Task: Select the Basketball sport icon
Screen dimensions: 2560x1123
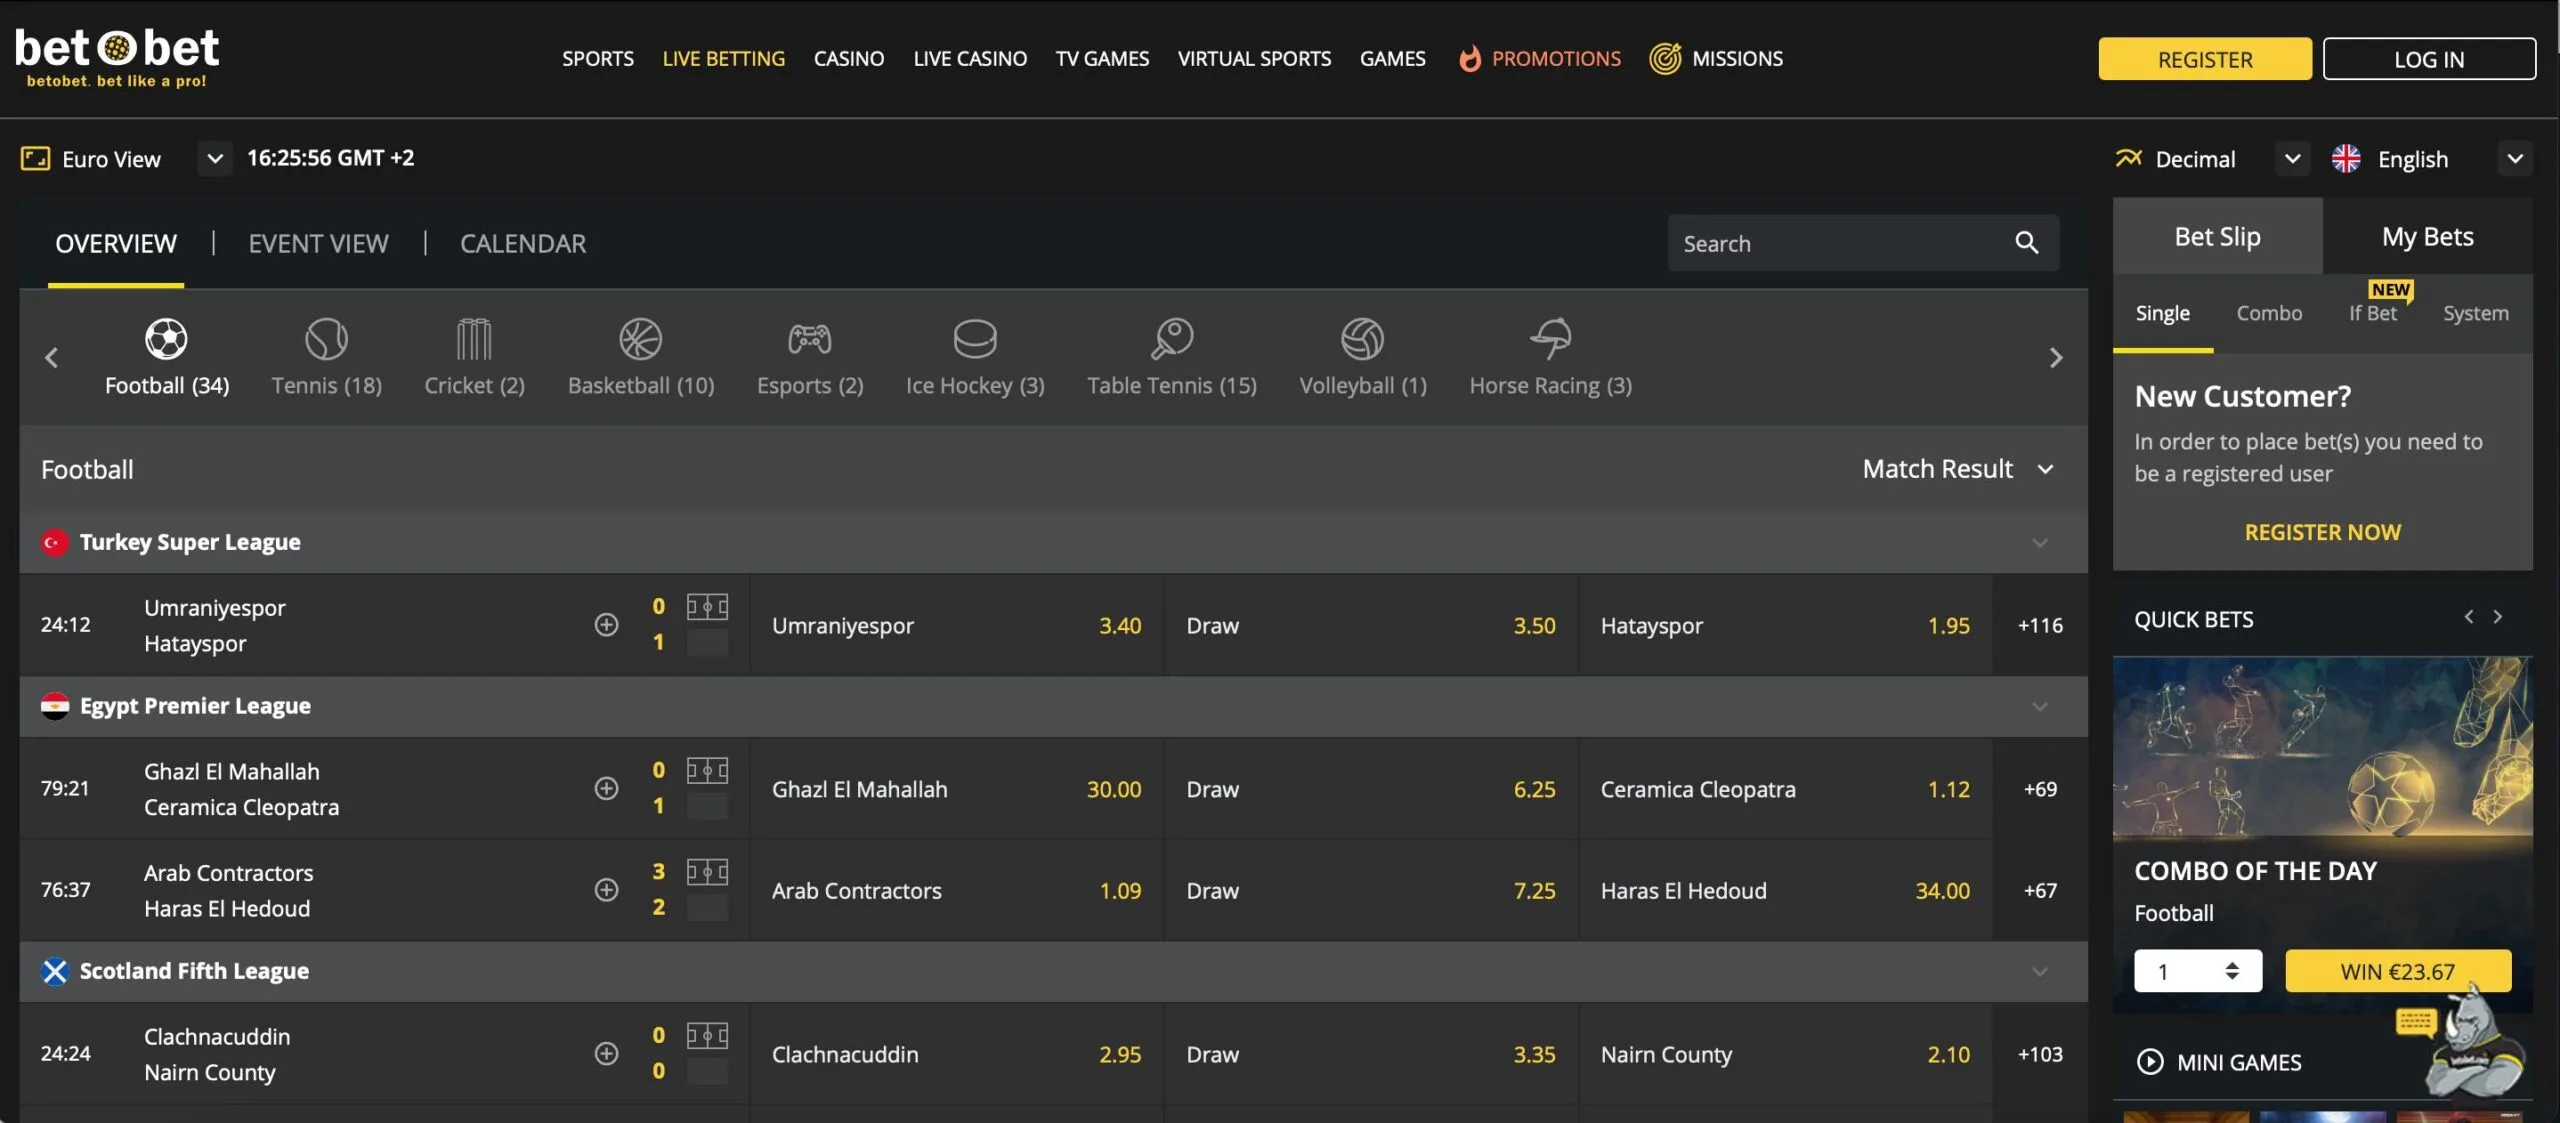Action: pos(640,339)
